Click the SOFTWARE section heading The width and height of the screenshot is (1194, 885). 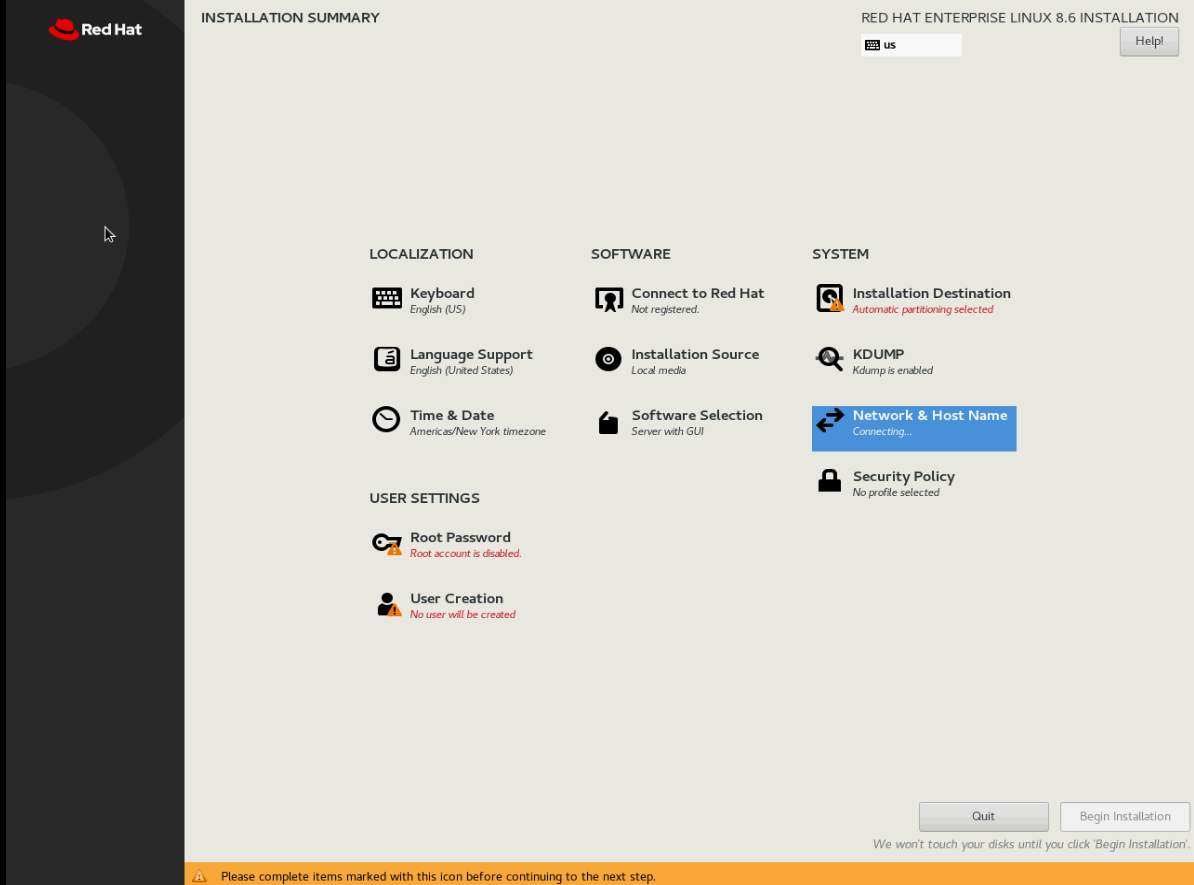click(631, 254)
